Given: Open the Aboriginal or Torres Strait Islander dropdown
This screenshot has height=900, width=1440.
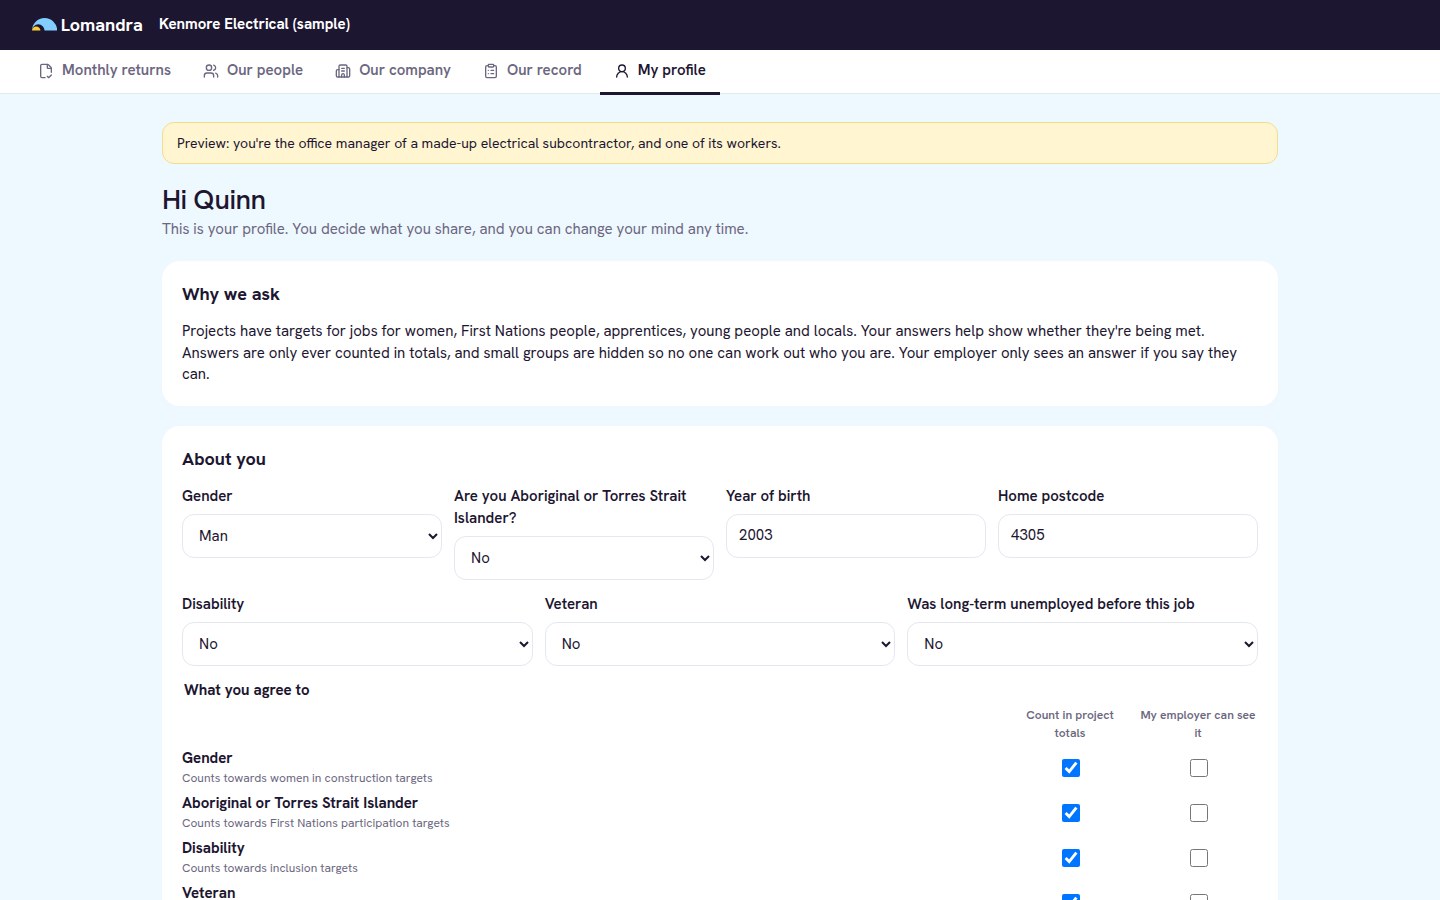Looking at the screenshot, I should click(x=584, y=558).
